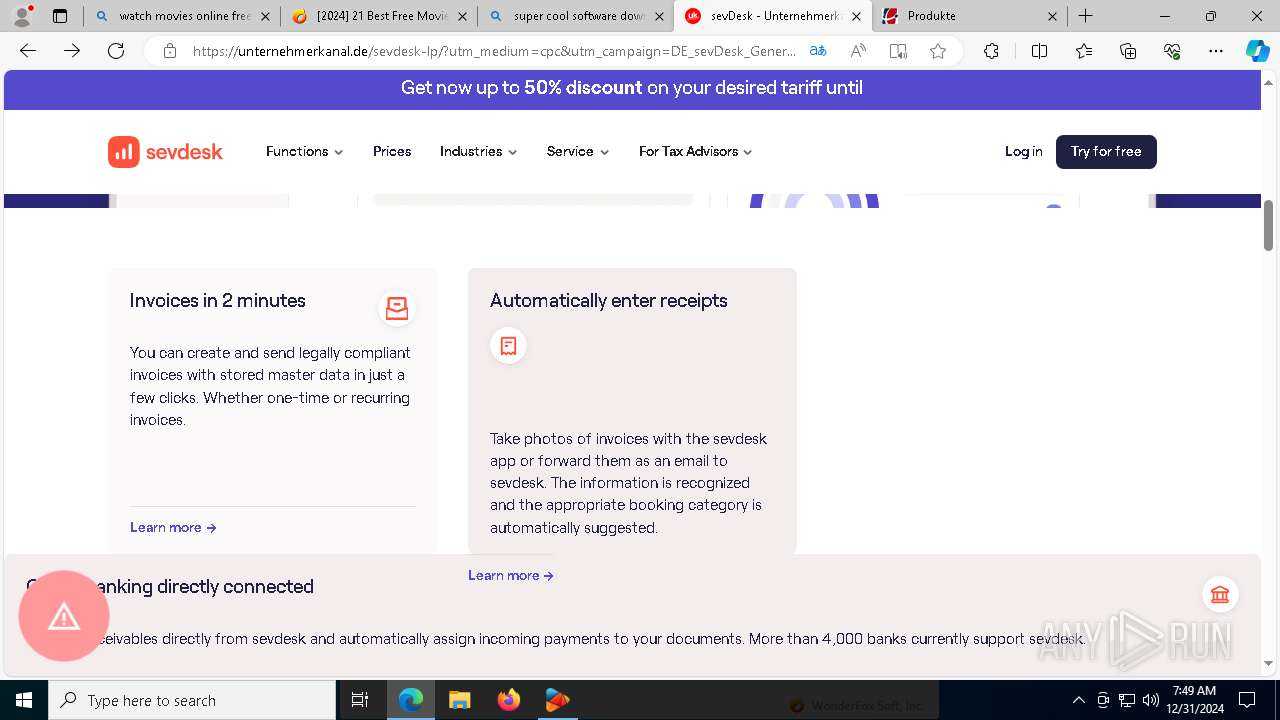This screenshot has height=720, width=1280.
Task: Open the browser Extensions icon
Action: pos(991,51)
